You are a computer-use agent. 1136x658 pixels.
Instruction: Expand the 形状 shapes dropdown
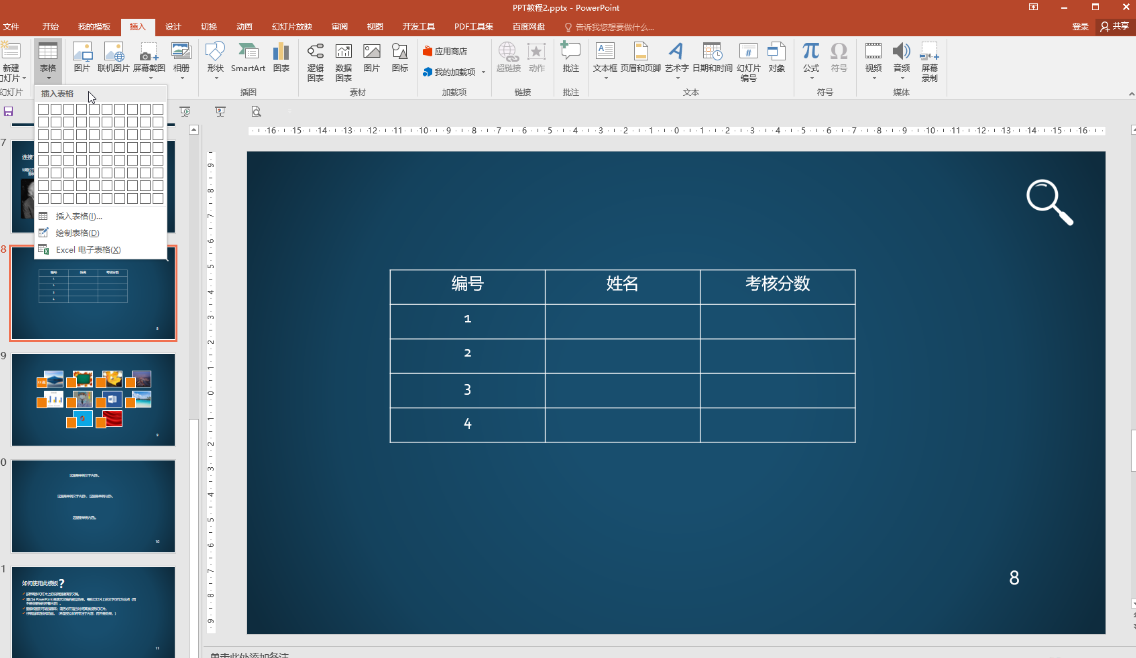[215, 59]
